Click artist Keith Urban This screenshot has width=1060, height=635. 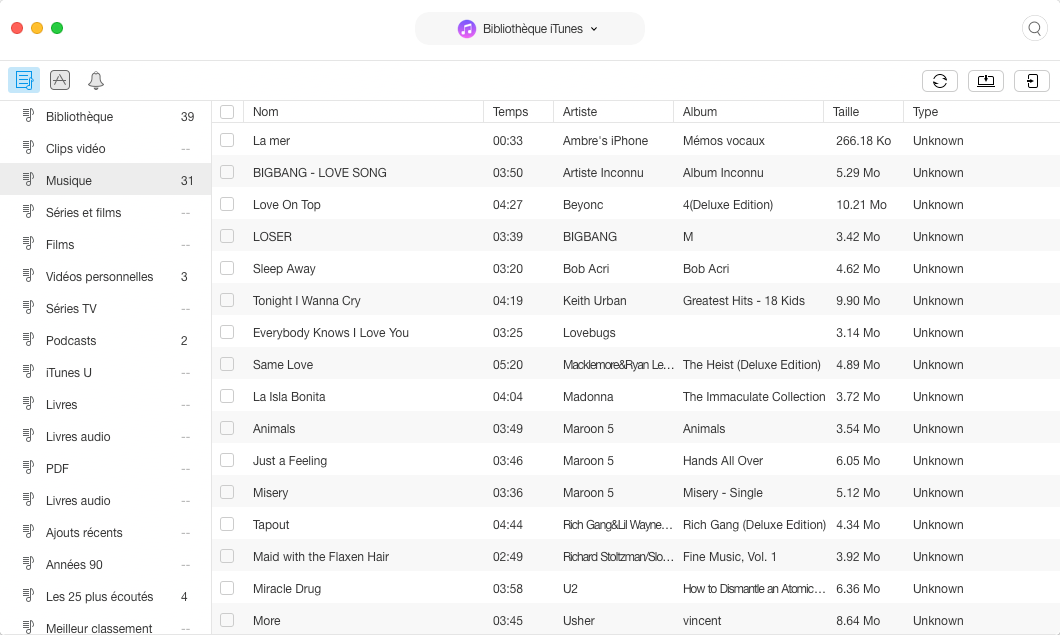(594, 300)
